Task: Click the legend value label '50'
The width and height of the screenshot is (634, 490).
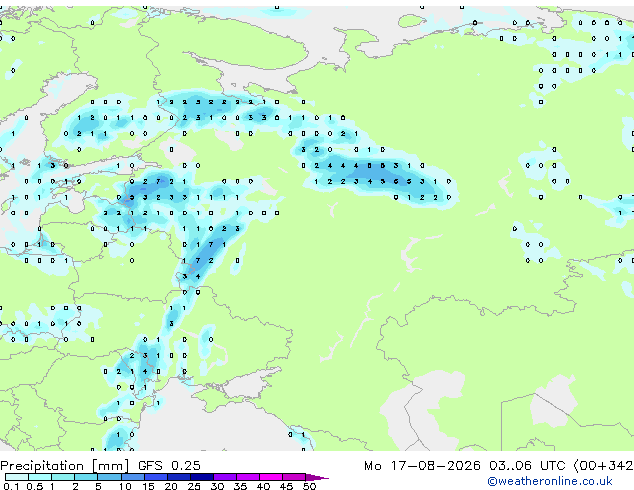Action: pos(309,486)
